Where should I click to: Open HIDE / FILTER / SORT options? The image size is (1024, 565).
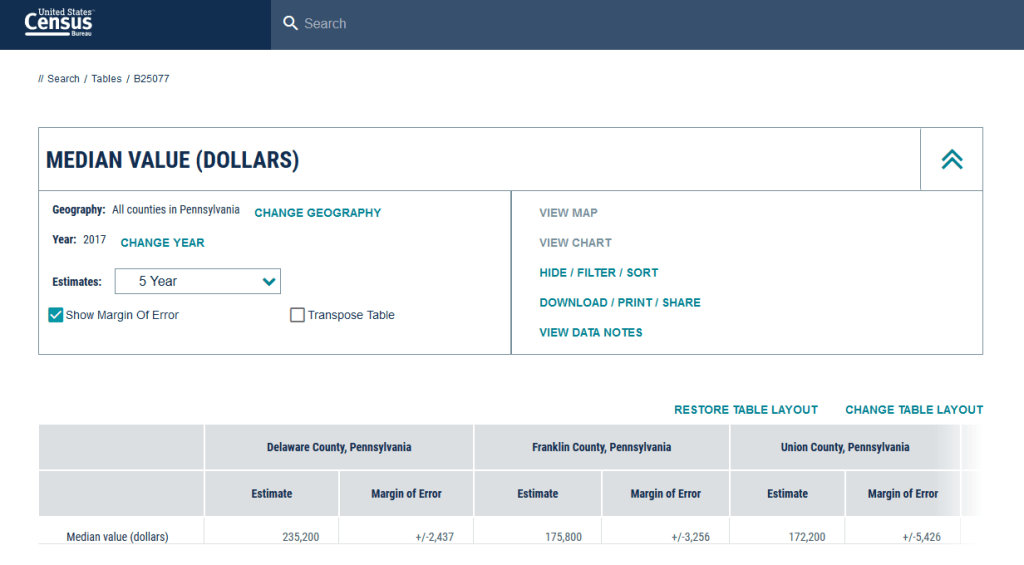(x=598, y=273)
